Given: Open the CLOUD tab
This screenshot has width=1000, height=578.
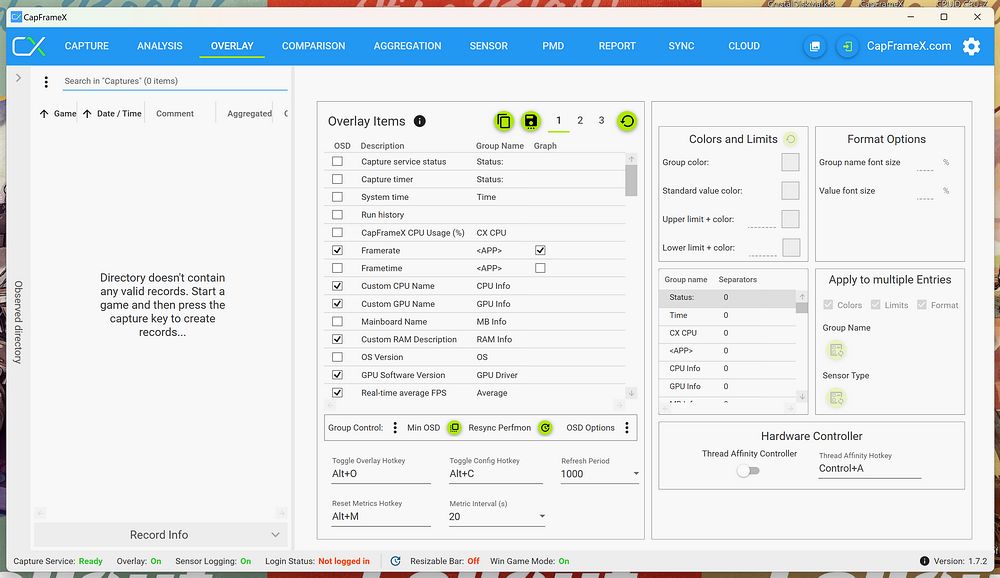Looking at the screenshot, I should (x=744, y=46).
